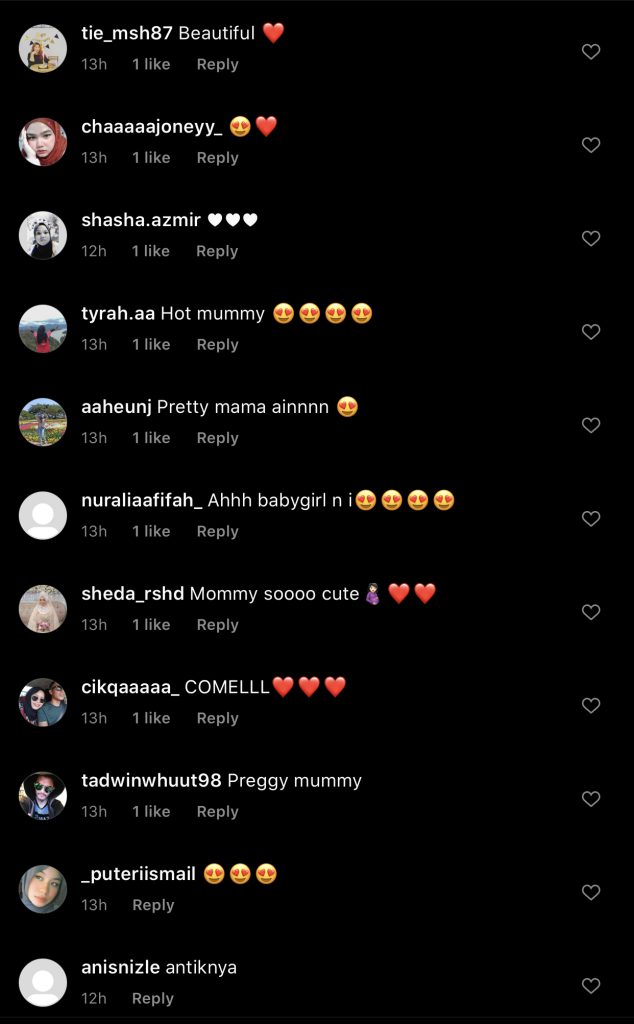This screenshot has height=1024, width=634.
Task: Open the tyrah.aa username profile
Action: [x=118, y=314]
